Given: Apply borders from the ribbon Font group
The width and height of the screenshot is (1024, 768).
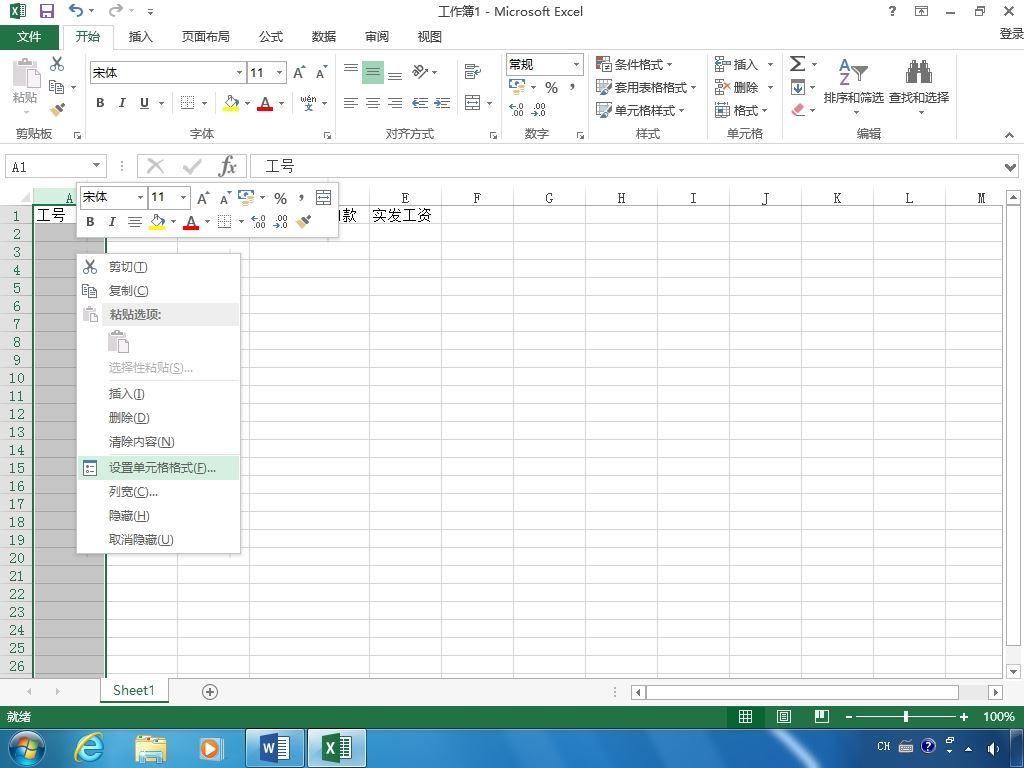Looking at the screenshot, I should pos(187,103).
